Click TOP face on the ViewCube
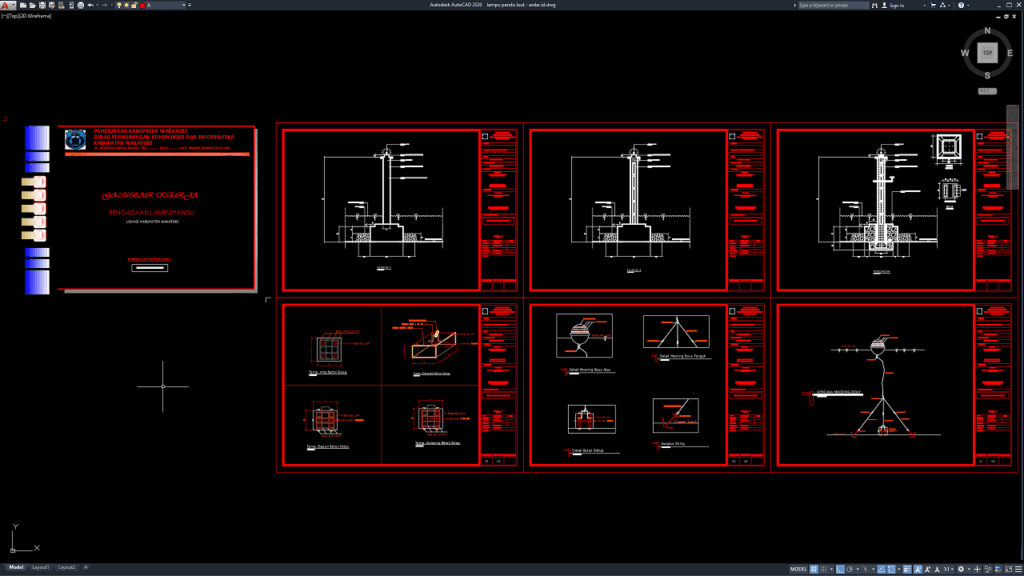 click(986, 50)
